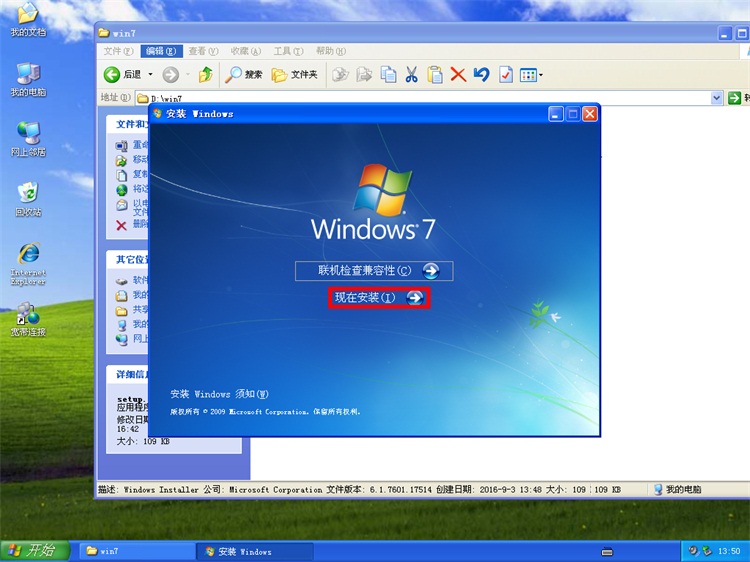The height and width of the screenshot is (562, 750).
Task: Open the Back button history dropdown
Action: 150,75
